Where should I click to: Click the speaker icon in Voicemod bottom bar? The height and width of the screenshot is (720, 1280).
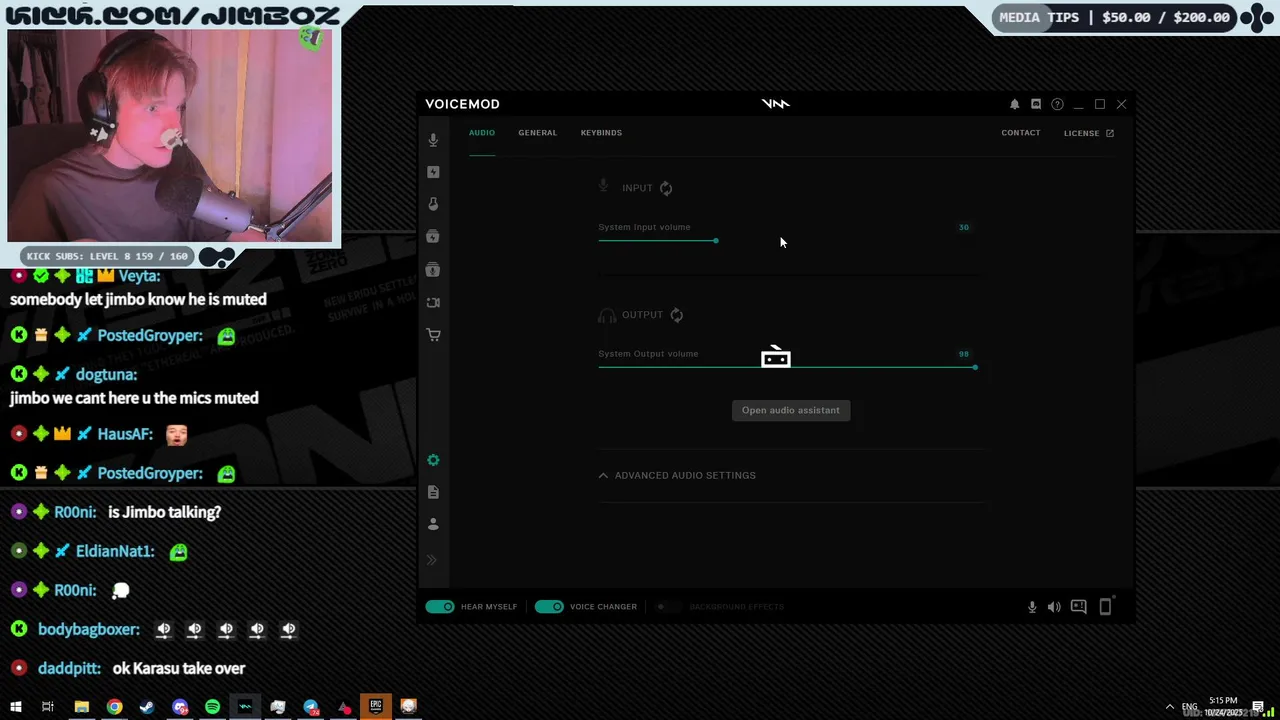pyautogui.click(x=1054, y=607)
